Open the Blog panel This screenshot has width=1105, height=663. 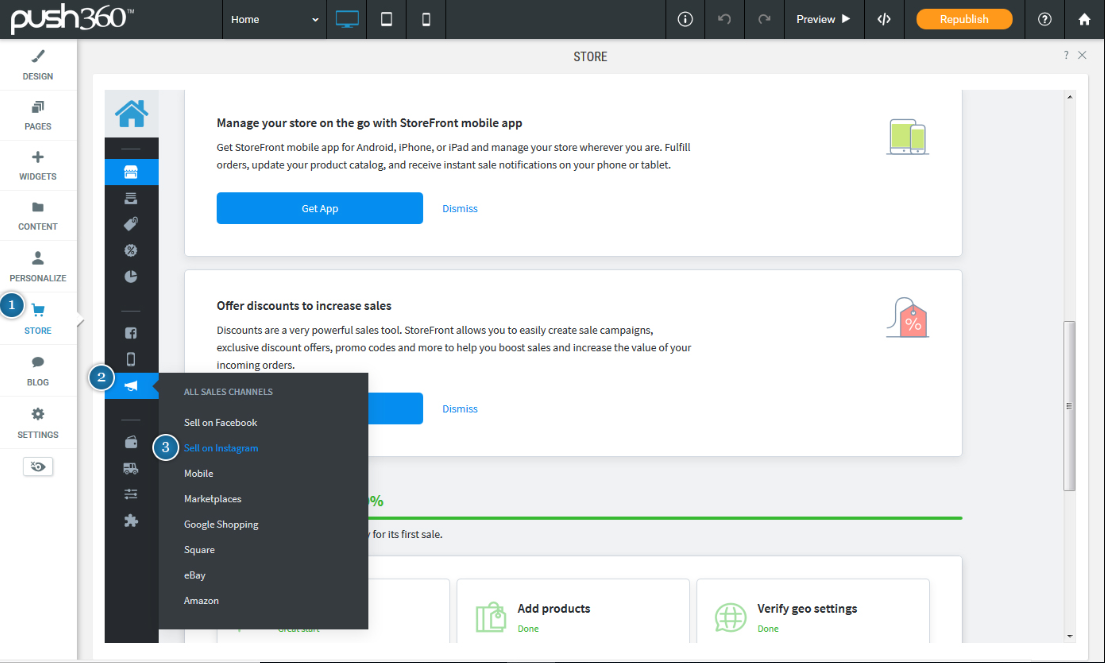point(38,371)
